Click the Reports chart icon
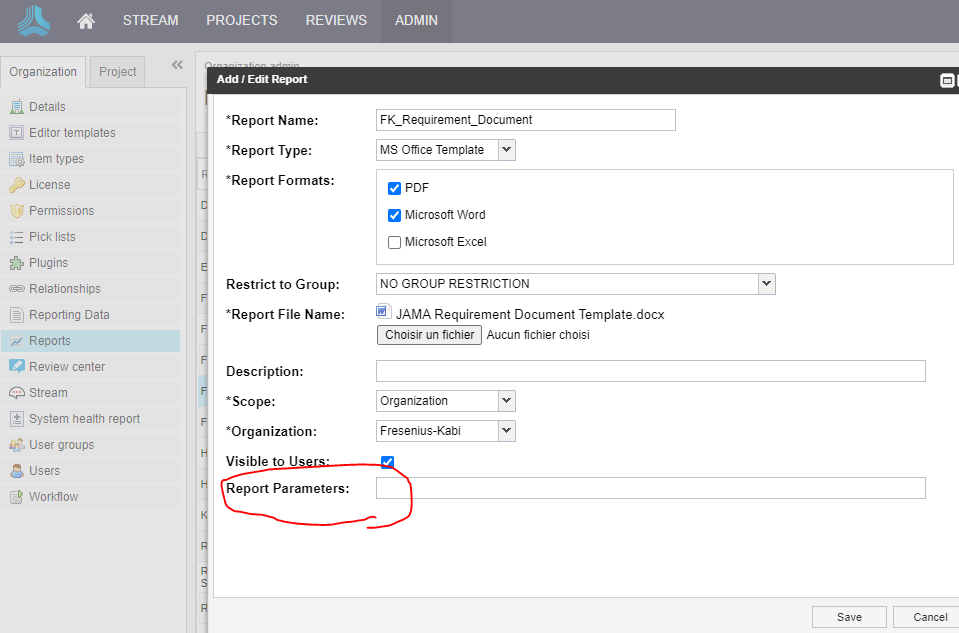The width and height of the screenshot is (959, 633). (x=17, y=341)
